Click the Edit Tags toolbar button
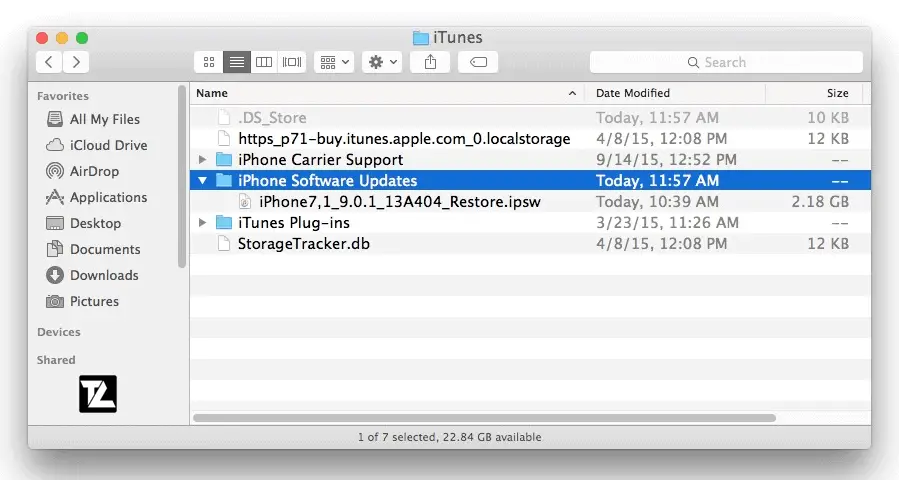The width and height of the screenshot is (899, 480). (x=478, y=62)
